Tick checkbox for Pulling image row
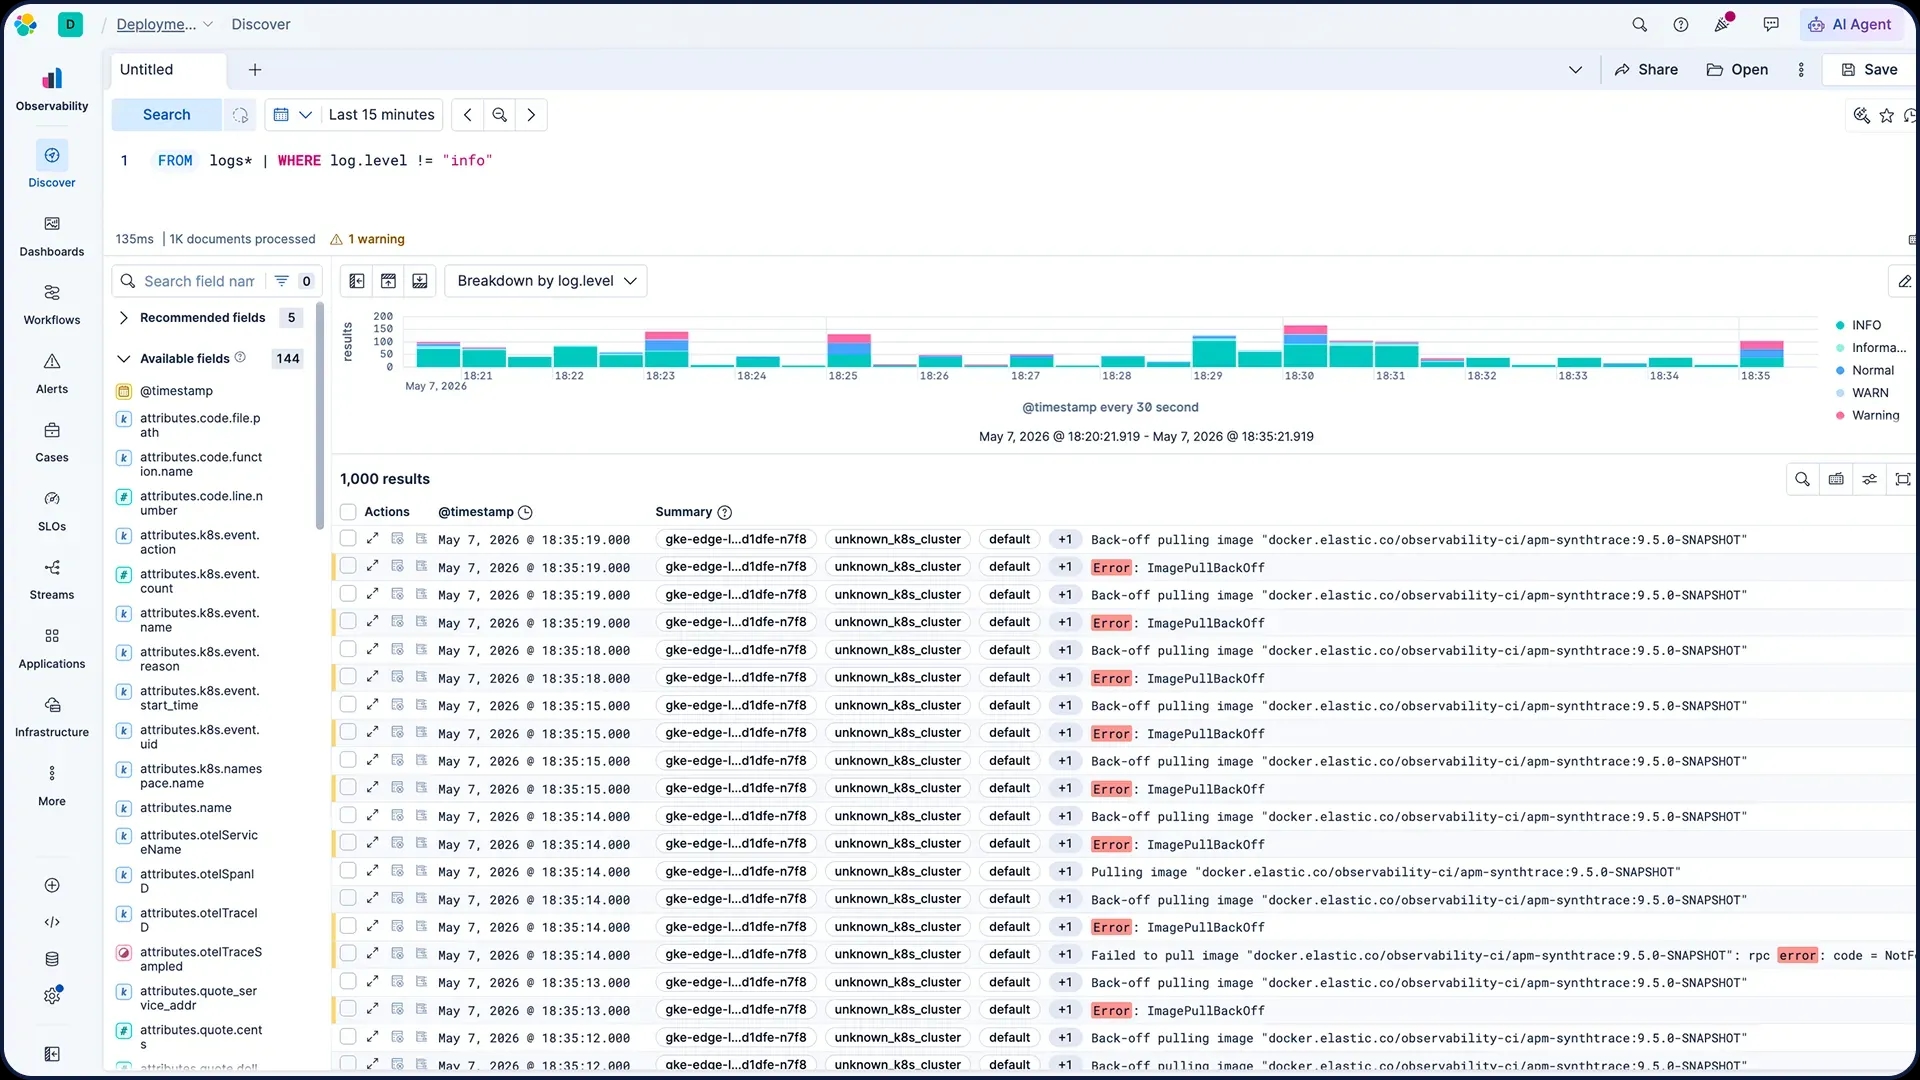Image resolution: width=1920 pixels, height=1080 pixels. (348, 871)
